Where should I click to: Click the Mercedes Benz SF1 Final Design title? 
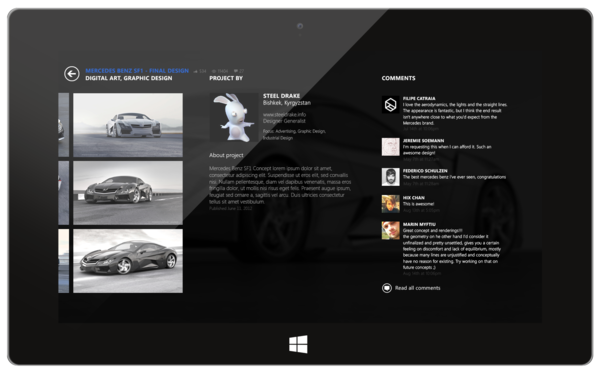tap(137, 71)
